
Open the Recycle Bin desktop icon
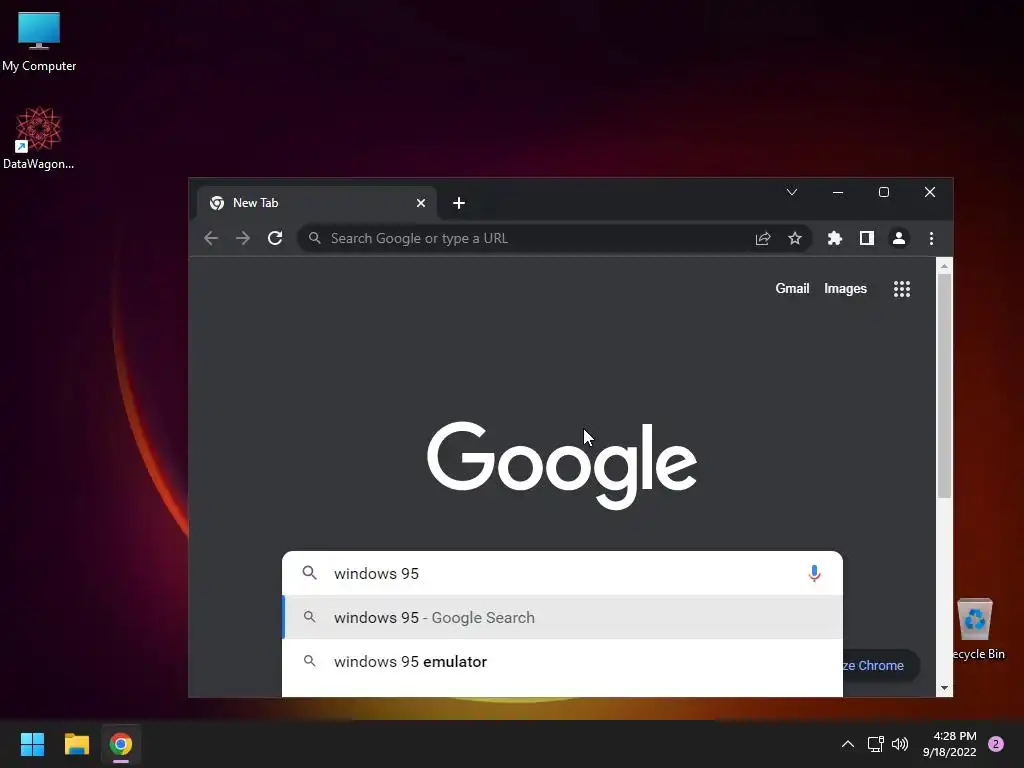(x=977, y=628)
